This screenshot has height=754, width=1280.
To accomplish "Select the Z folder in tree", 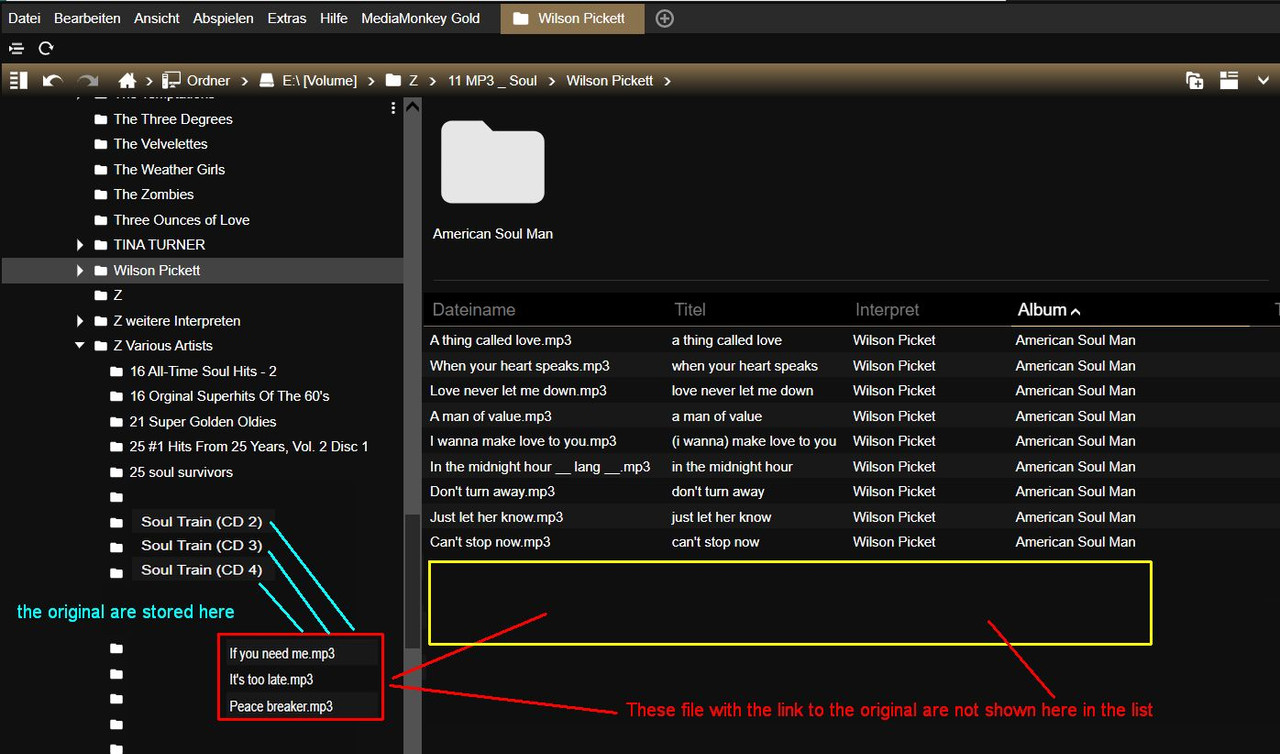I will click(x=117, y=295).
